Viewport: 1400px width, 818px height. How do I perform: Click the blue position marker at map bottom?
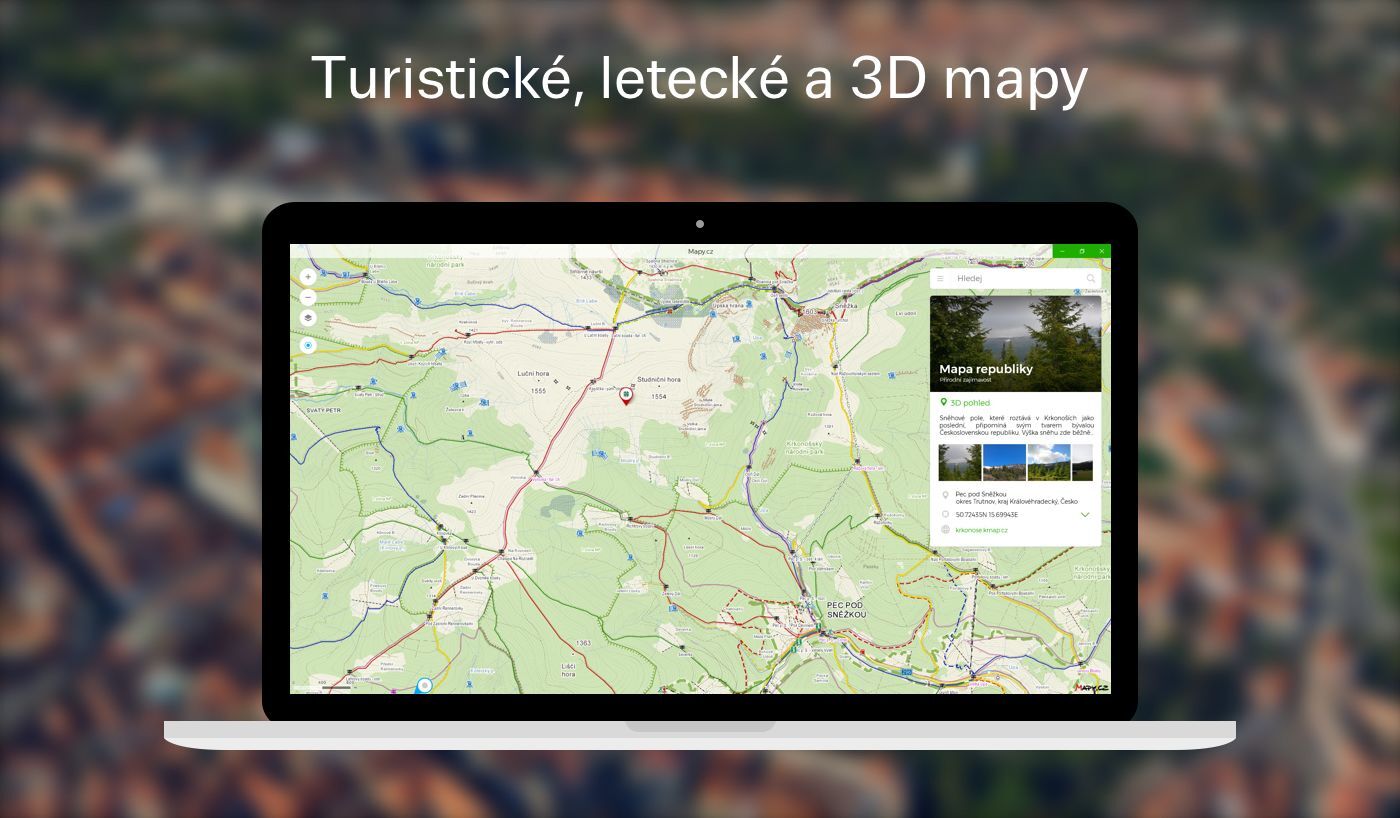(424, 686)
